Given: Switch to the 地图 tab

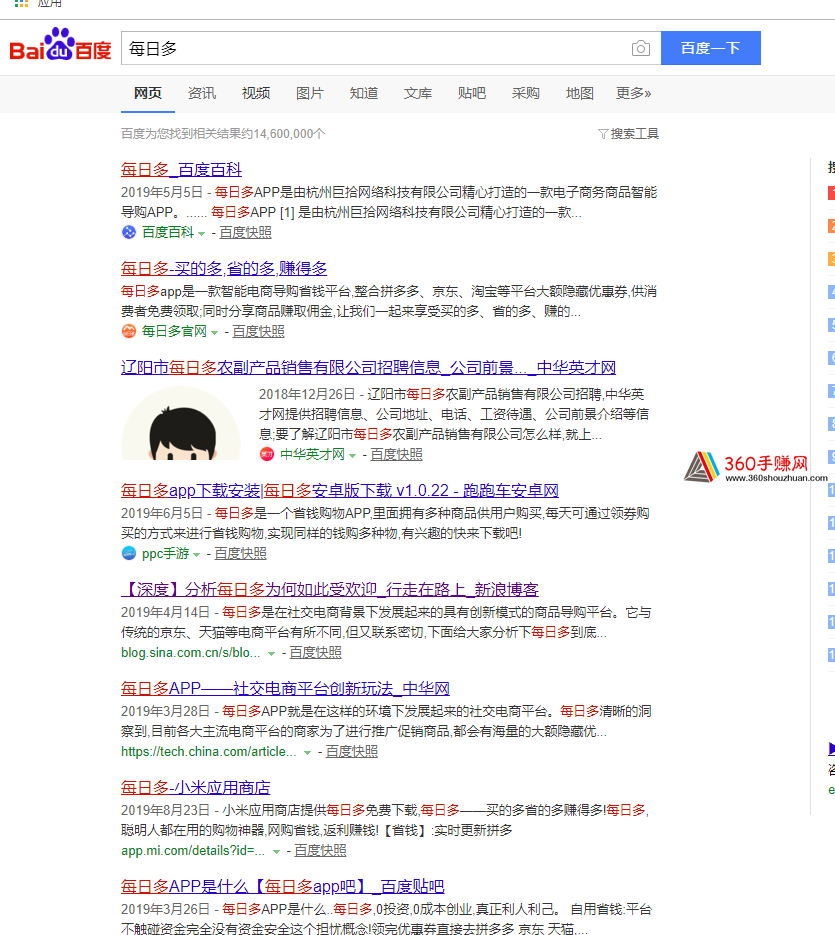Looking at the screenshot, I should pyautogui.click(x=580, y=93).
